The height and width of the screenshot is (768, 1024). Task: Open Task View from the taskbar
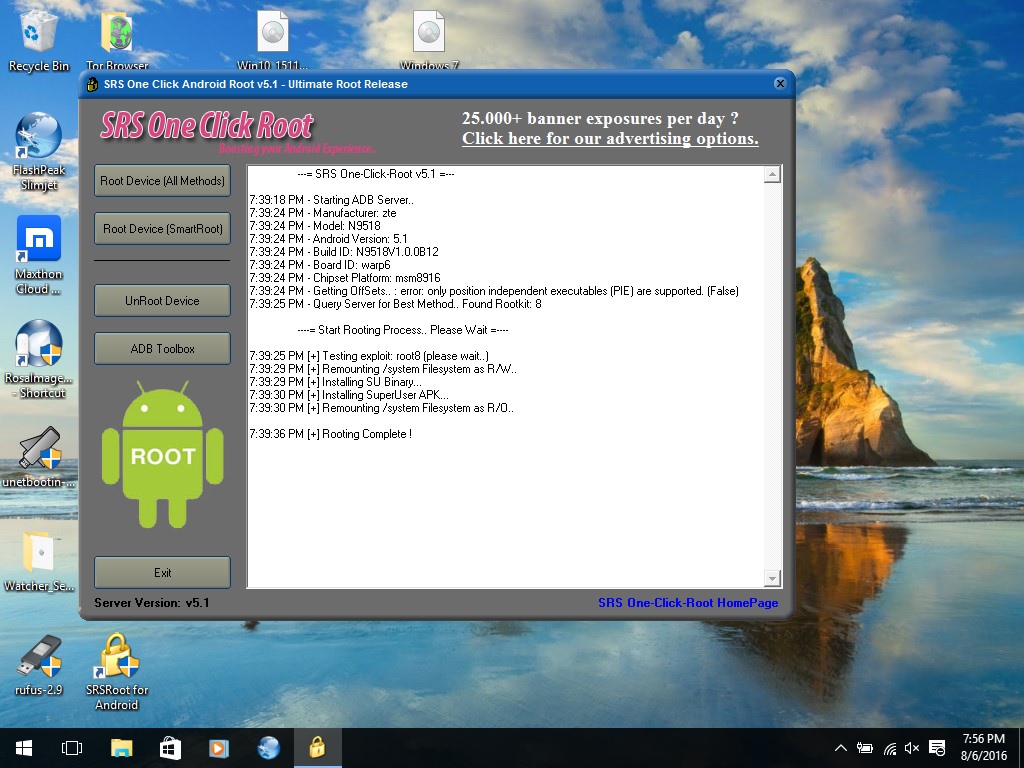71,748
